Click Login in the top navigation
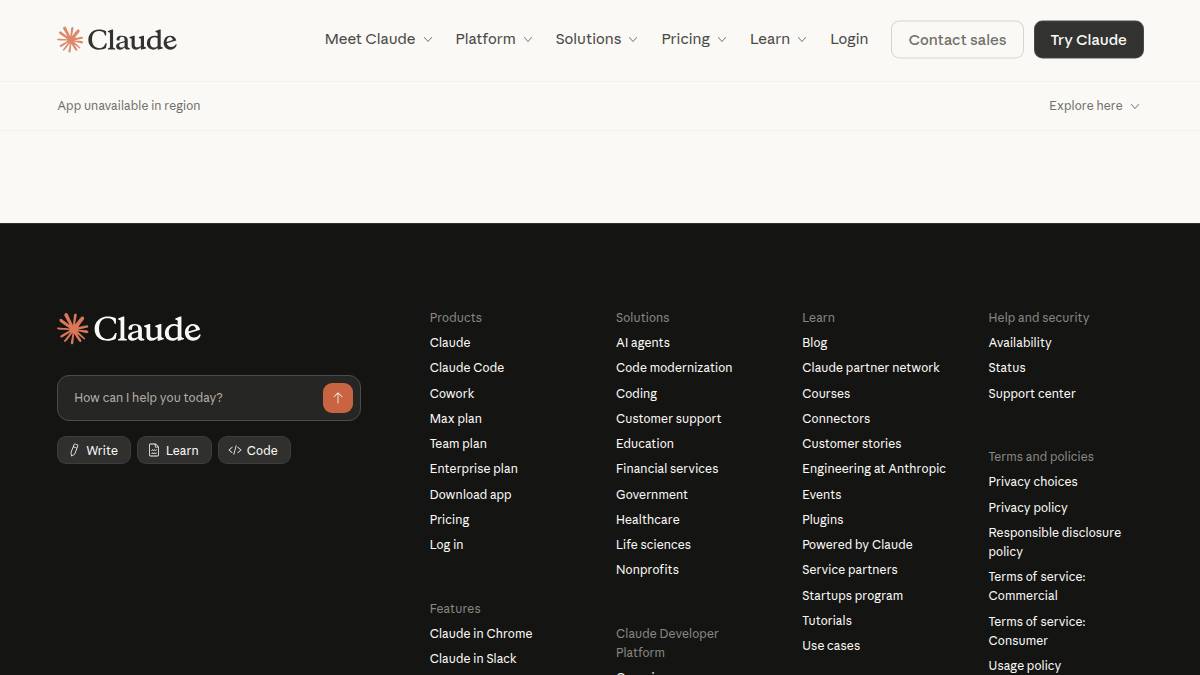The image size is (1200, 675). click(x=849, y=39)
